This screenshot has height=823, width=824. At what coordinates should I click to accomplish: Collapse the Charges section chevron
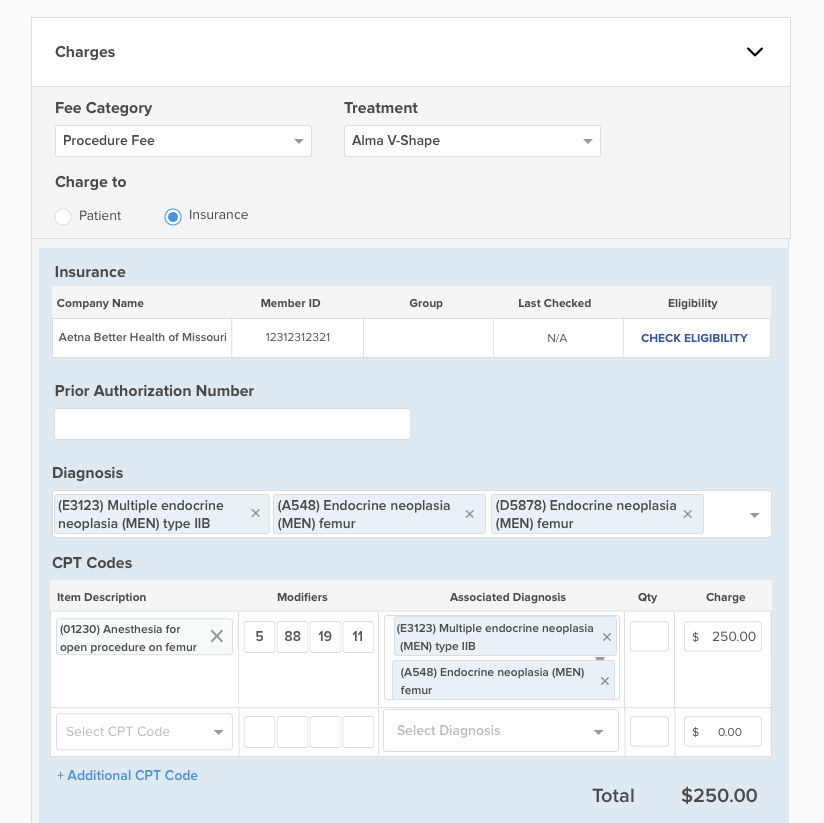(x=755, y=52)
